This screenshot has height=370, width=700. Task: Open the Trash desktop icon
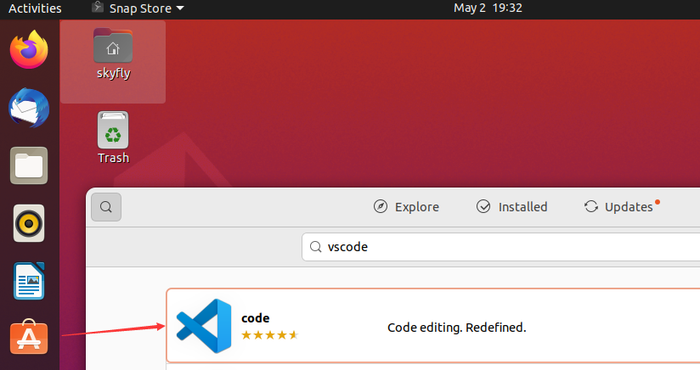tap(113, 138)
